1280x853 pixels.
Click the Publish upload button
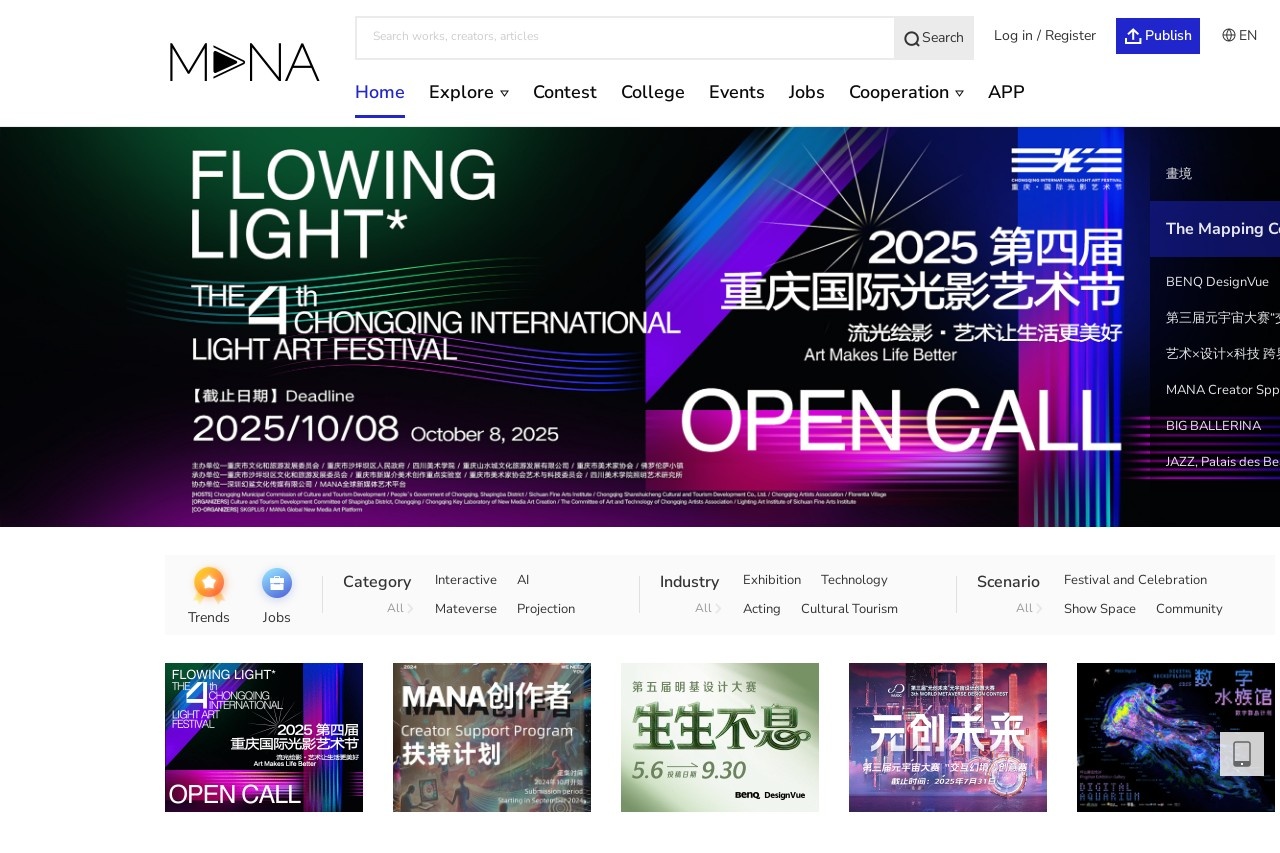tap(1158, 36)
